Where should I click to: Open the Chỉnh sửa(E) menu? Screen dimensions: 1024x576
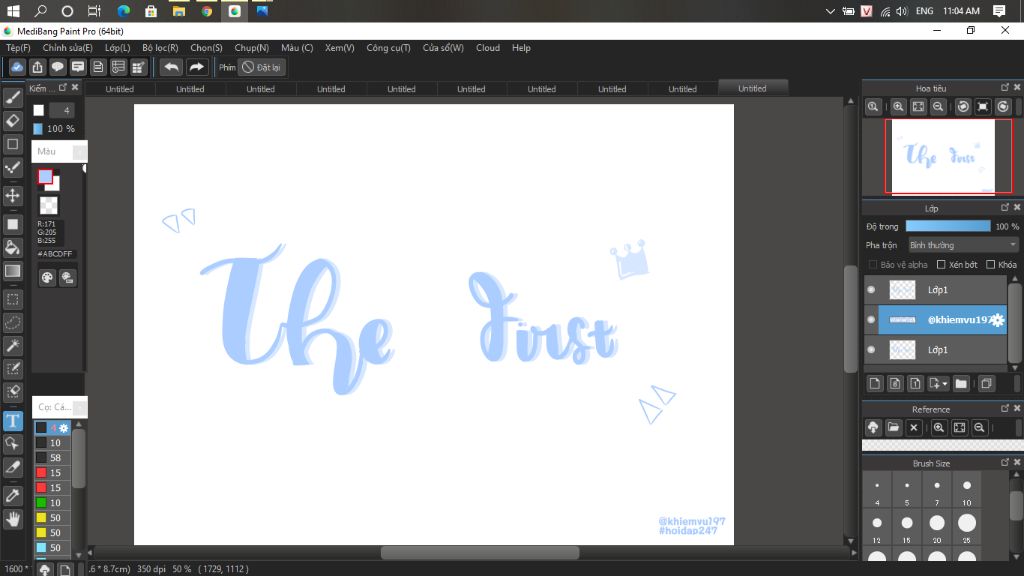pyautogui.click(x=67, y=48)
